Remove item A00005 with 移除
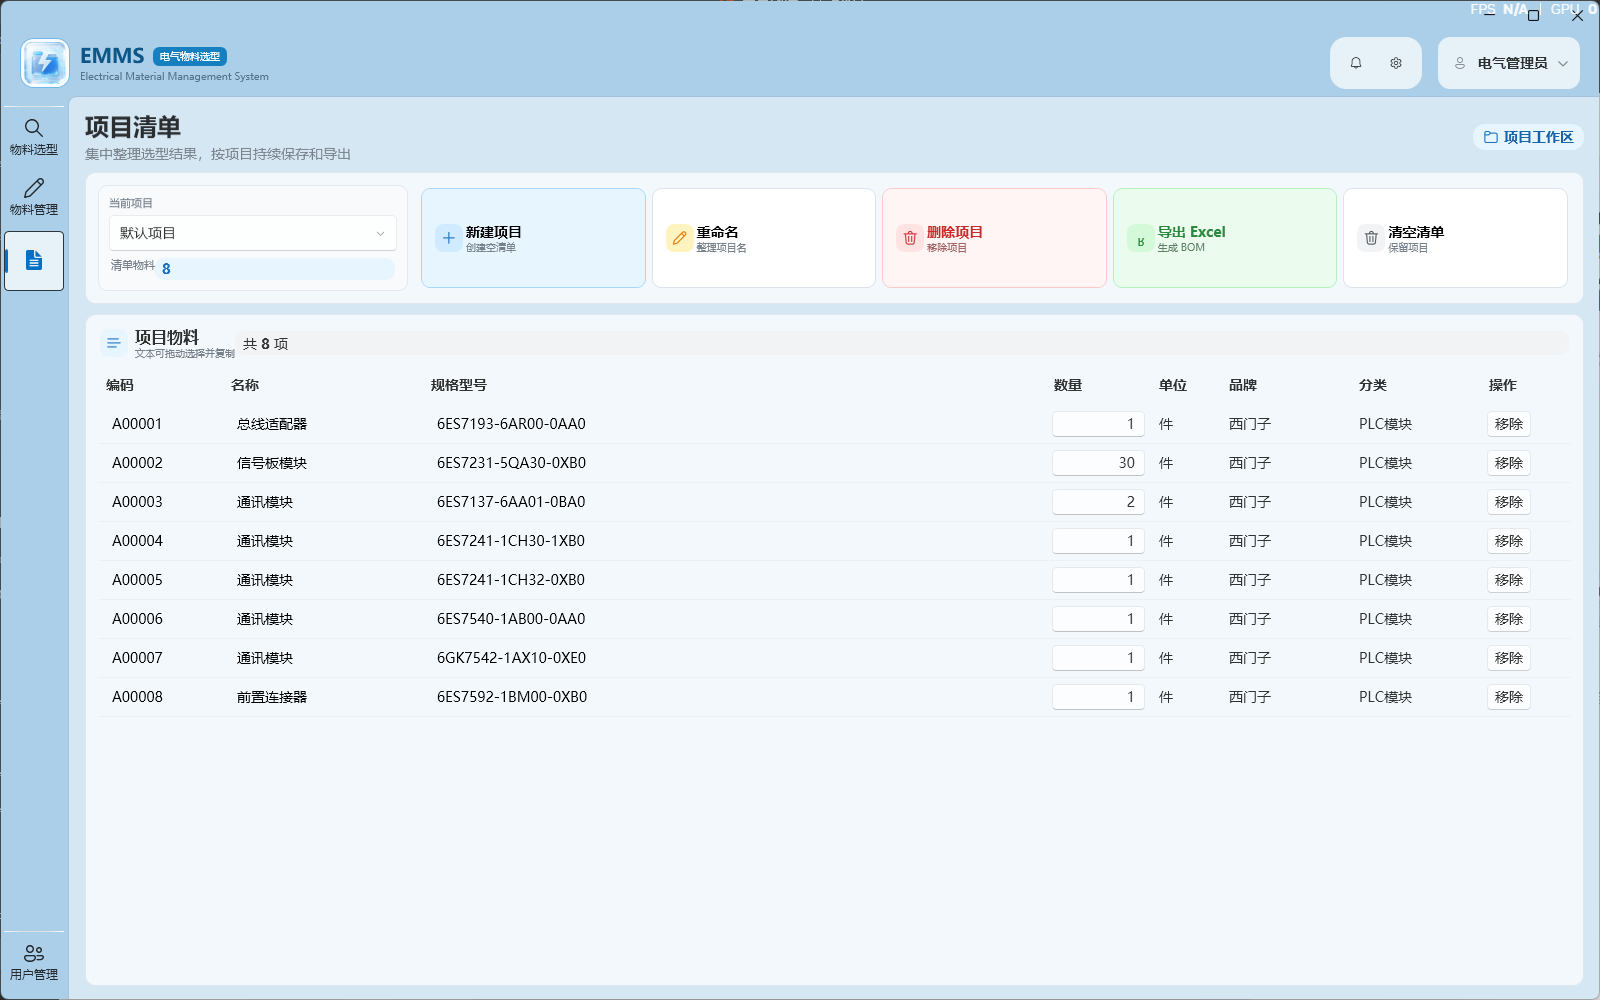The image size is (1600, 1000). point(1509,580)
